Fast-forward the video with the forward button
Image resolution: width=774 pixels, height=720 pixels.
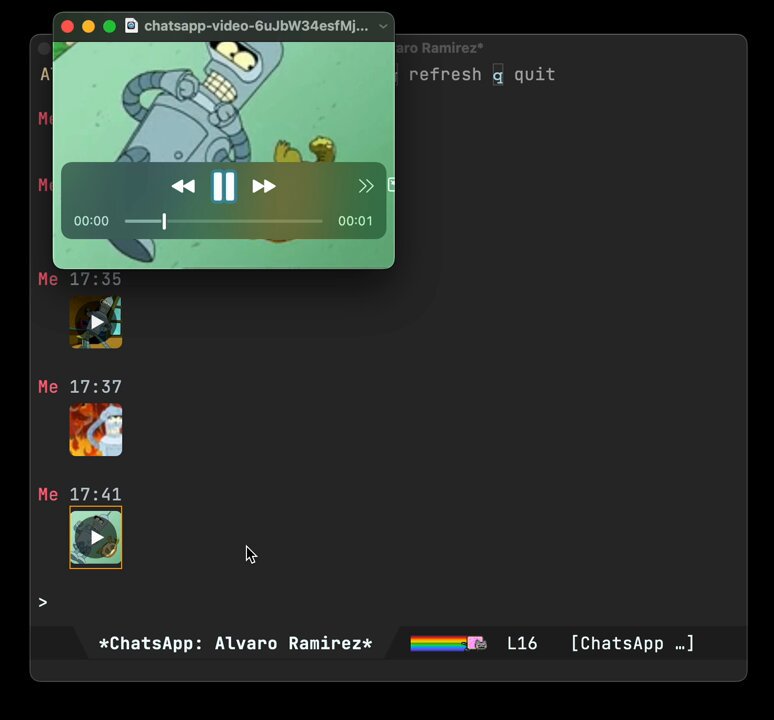click(264, 187)
